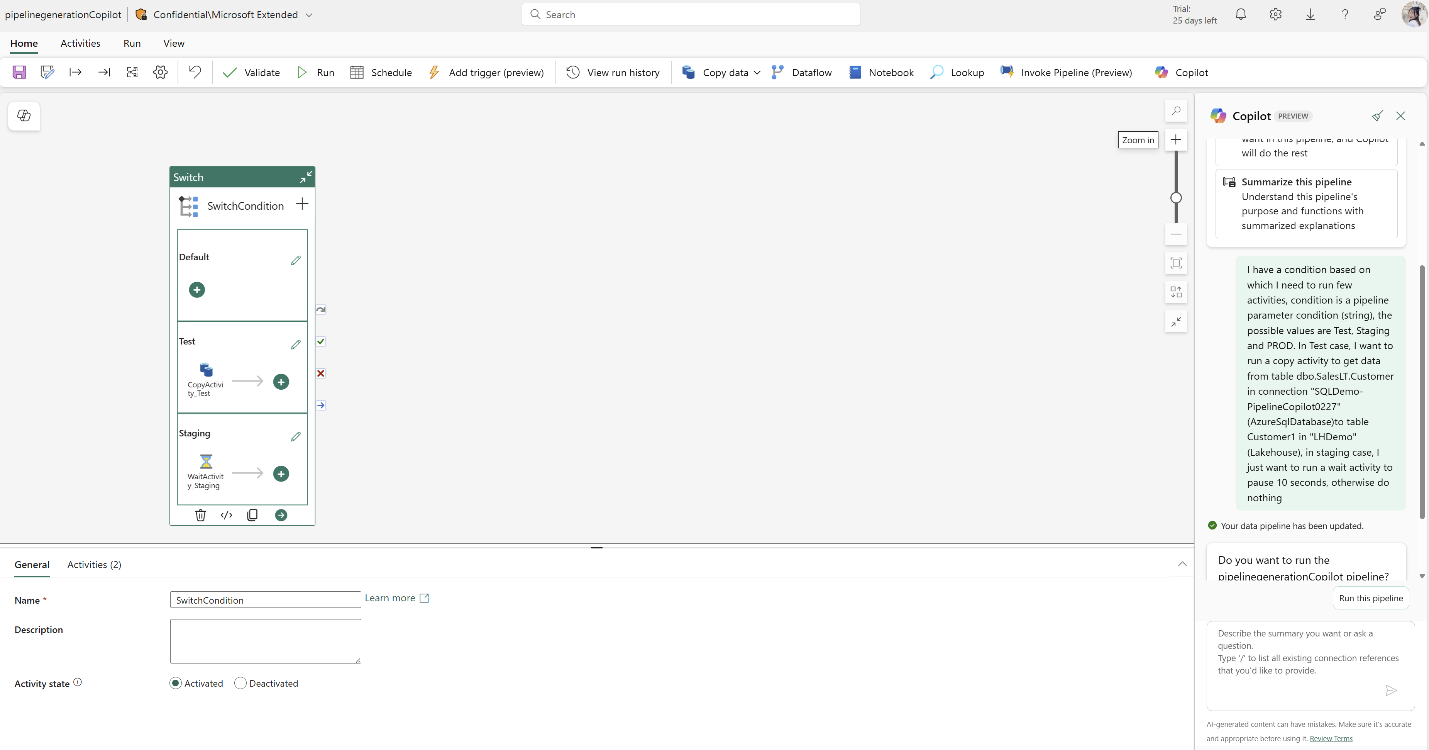1429x750 pixels.
Task: Collapse the bottom properties panel chevron
Action: pyautogui.click(x=1181, y=564)
